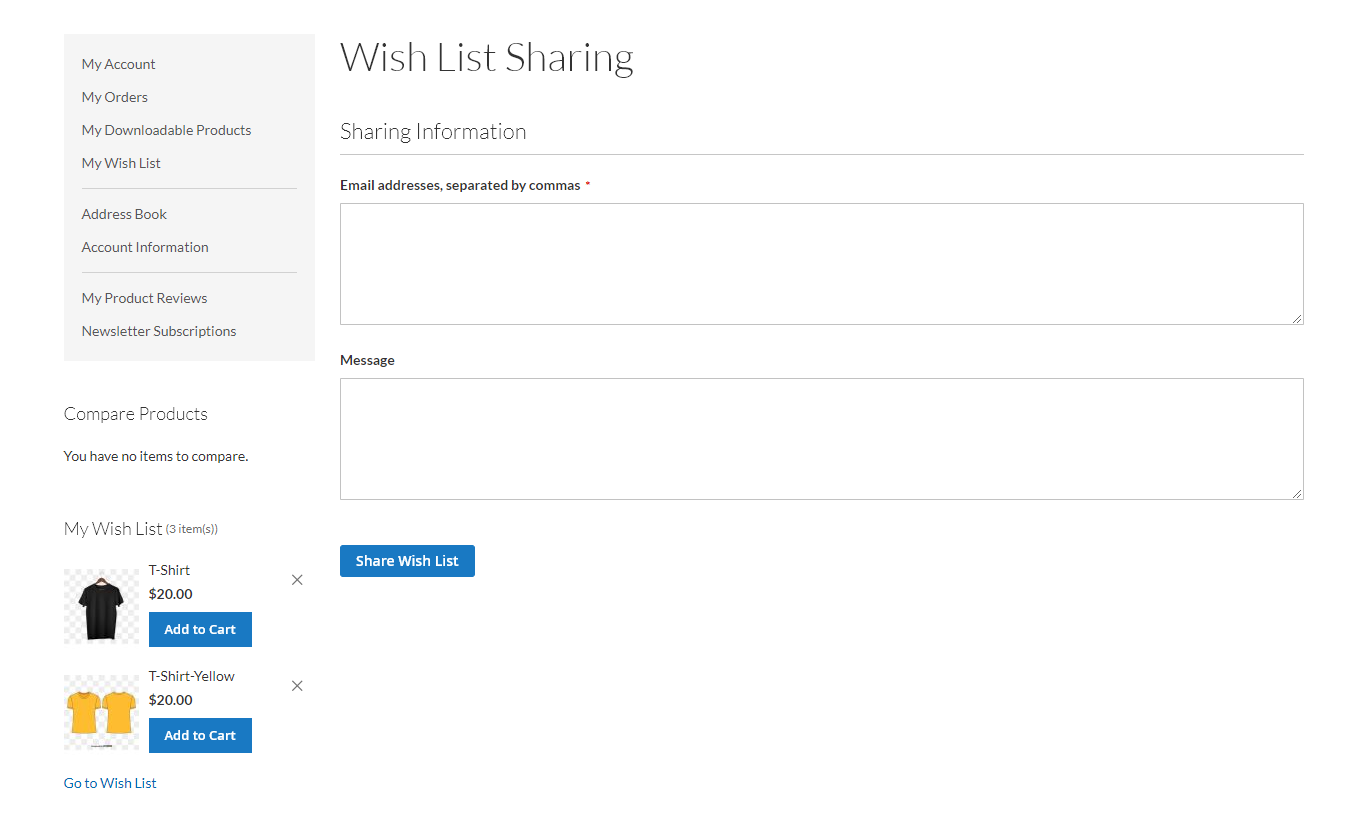The height and width of the screenshot is (814, 1367).
Task: Click inside the Message text area
Action: [x=820, y=438]
